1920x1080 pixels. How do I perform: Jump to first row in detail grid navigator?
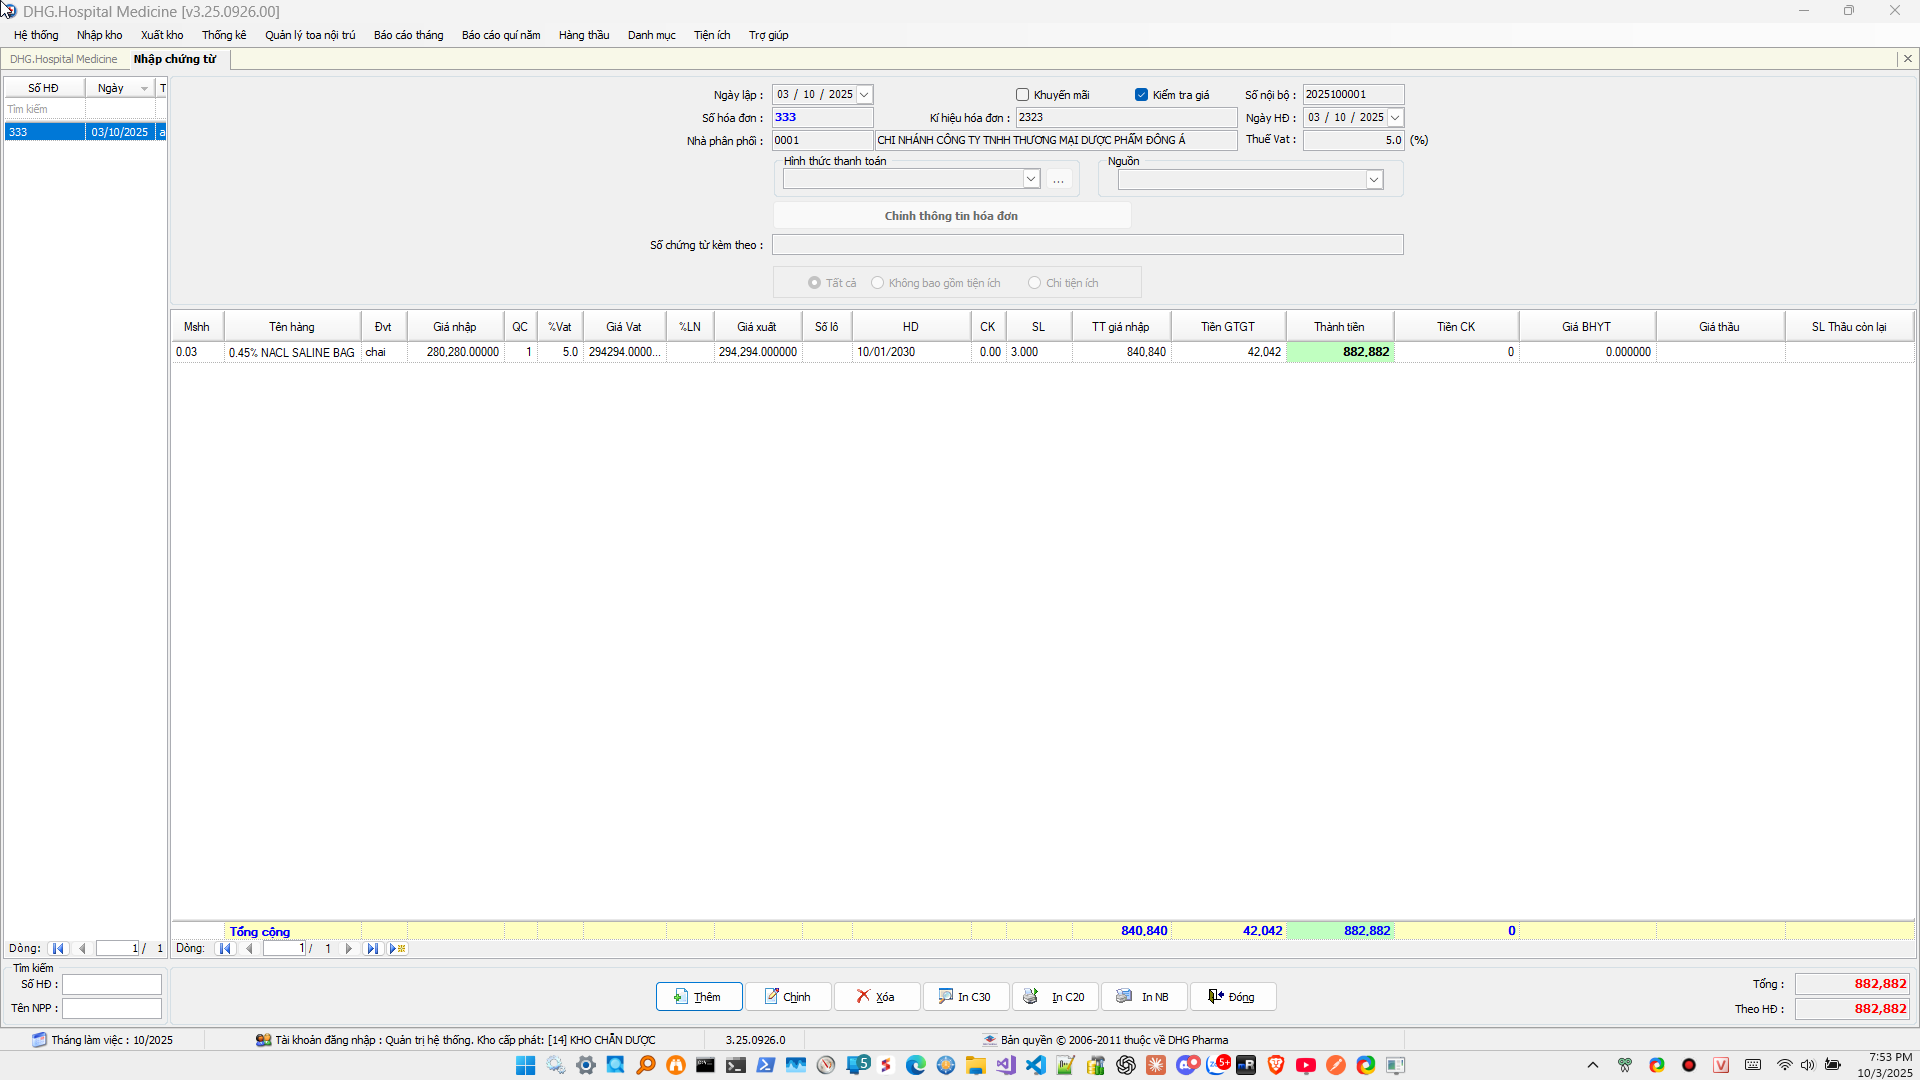(225, 949)
